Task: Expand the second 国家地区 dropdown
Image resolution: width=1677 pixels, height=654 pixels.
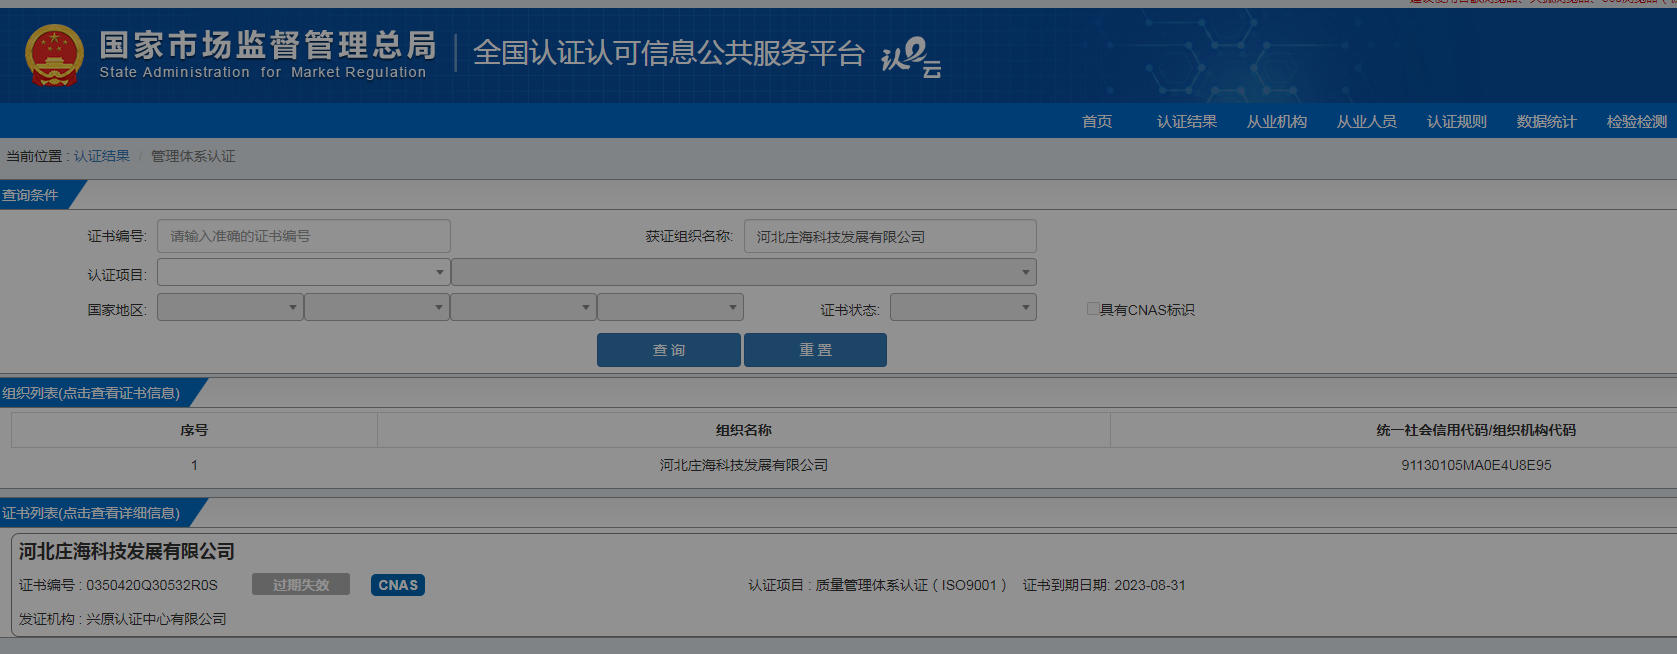Action: pyautogui.click(x=377, y=307)
